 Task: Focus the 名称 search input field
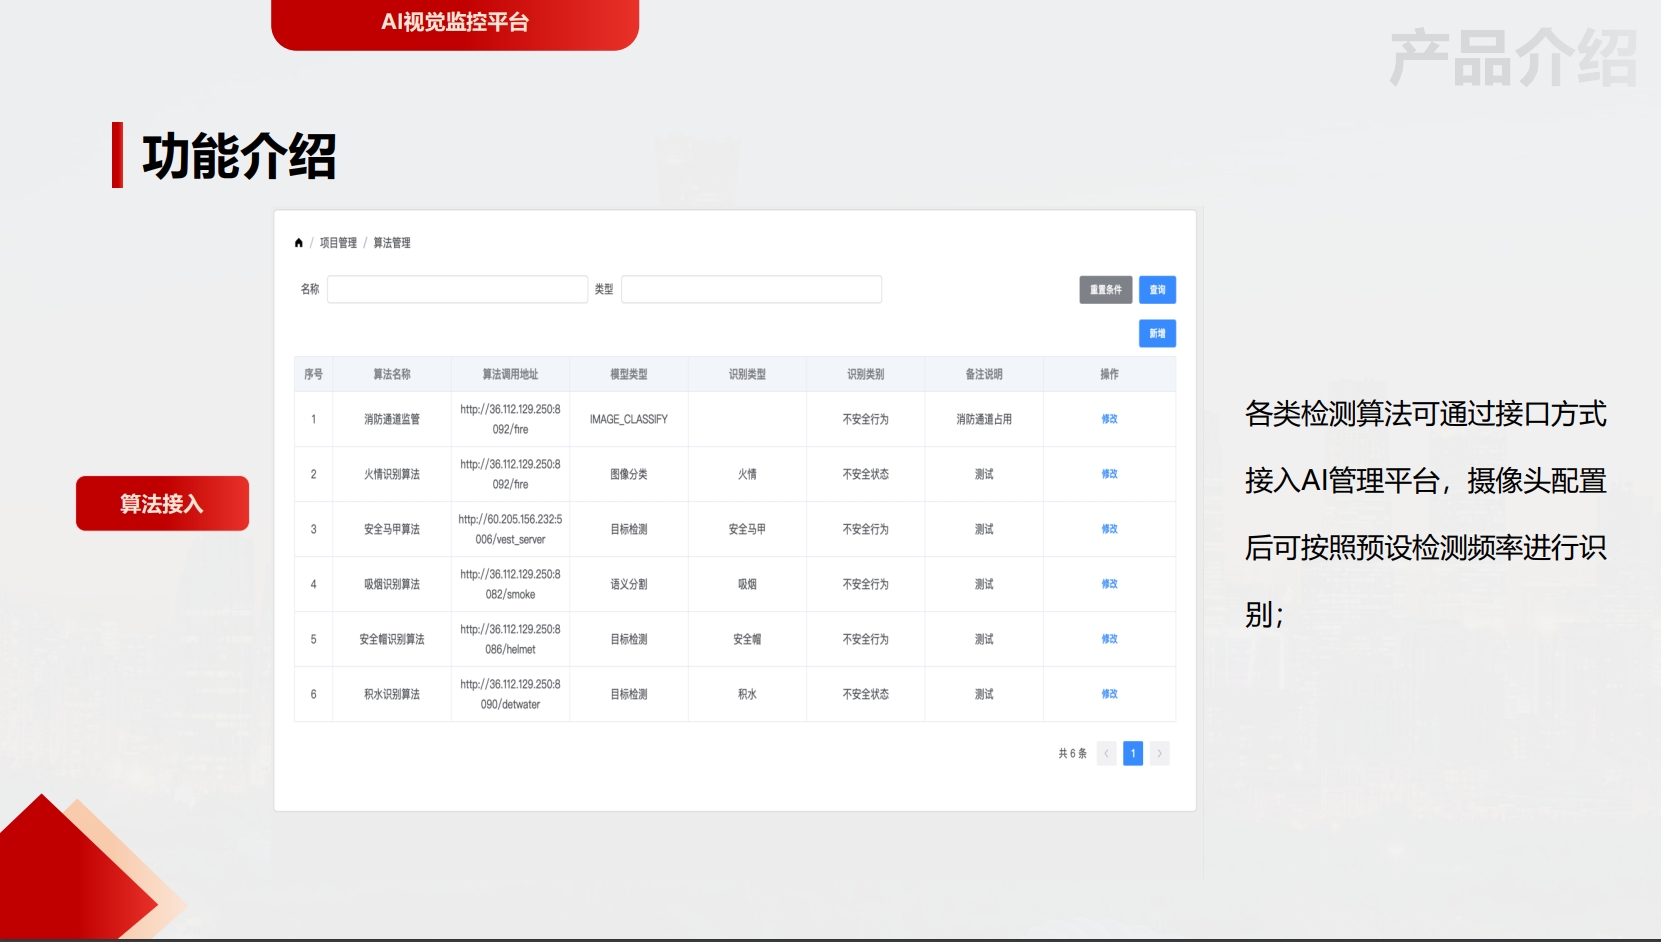tap(457, 290)
